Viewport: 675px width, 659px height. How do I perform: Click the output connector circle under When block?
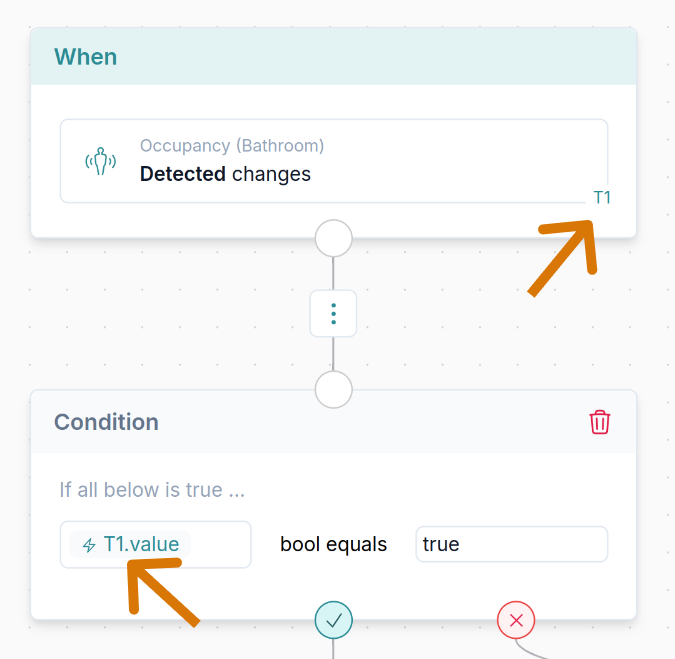[333, 239]
